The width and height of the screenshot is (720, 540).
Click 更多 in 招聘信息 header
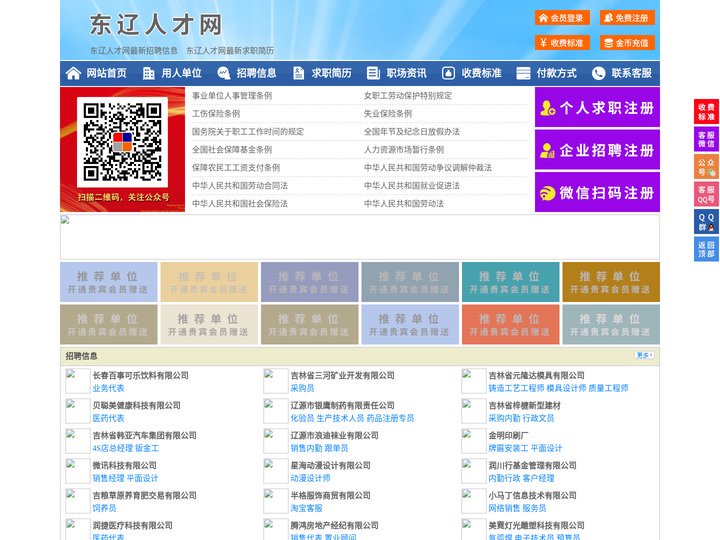pos(644,355)
